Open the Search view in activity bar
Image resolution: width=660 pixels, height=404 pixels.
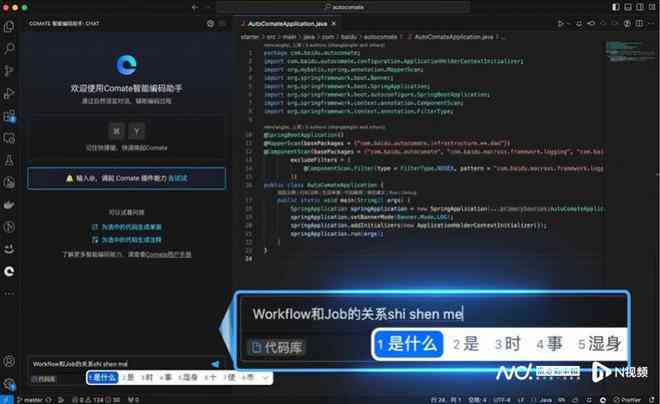pos(9,48)
